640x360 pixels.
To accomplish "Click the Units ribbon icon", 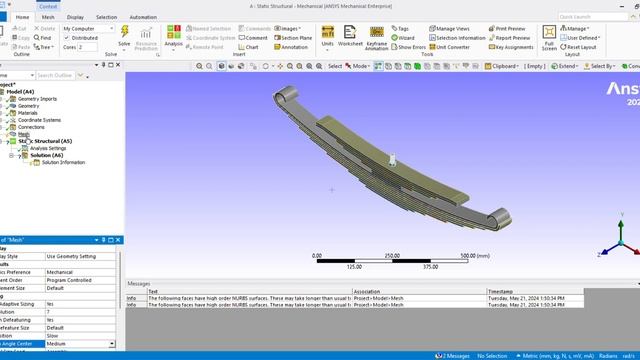I will [x=327, y=32].
